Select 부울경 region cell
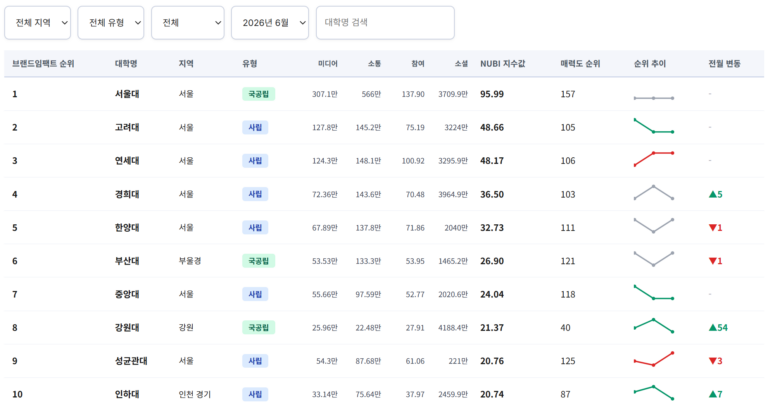 pos(190,261)
